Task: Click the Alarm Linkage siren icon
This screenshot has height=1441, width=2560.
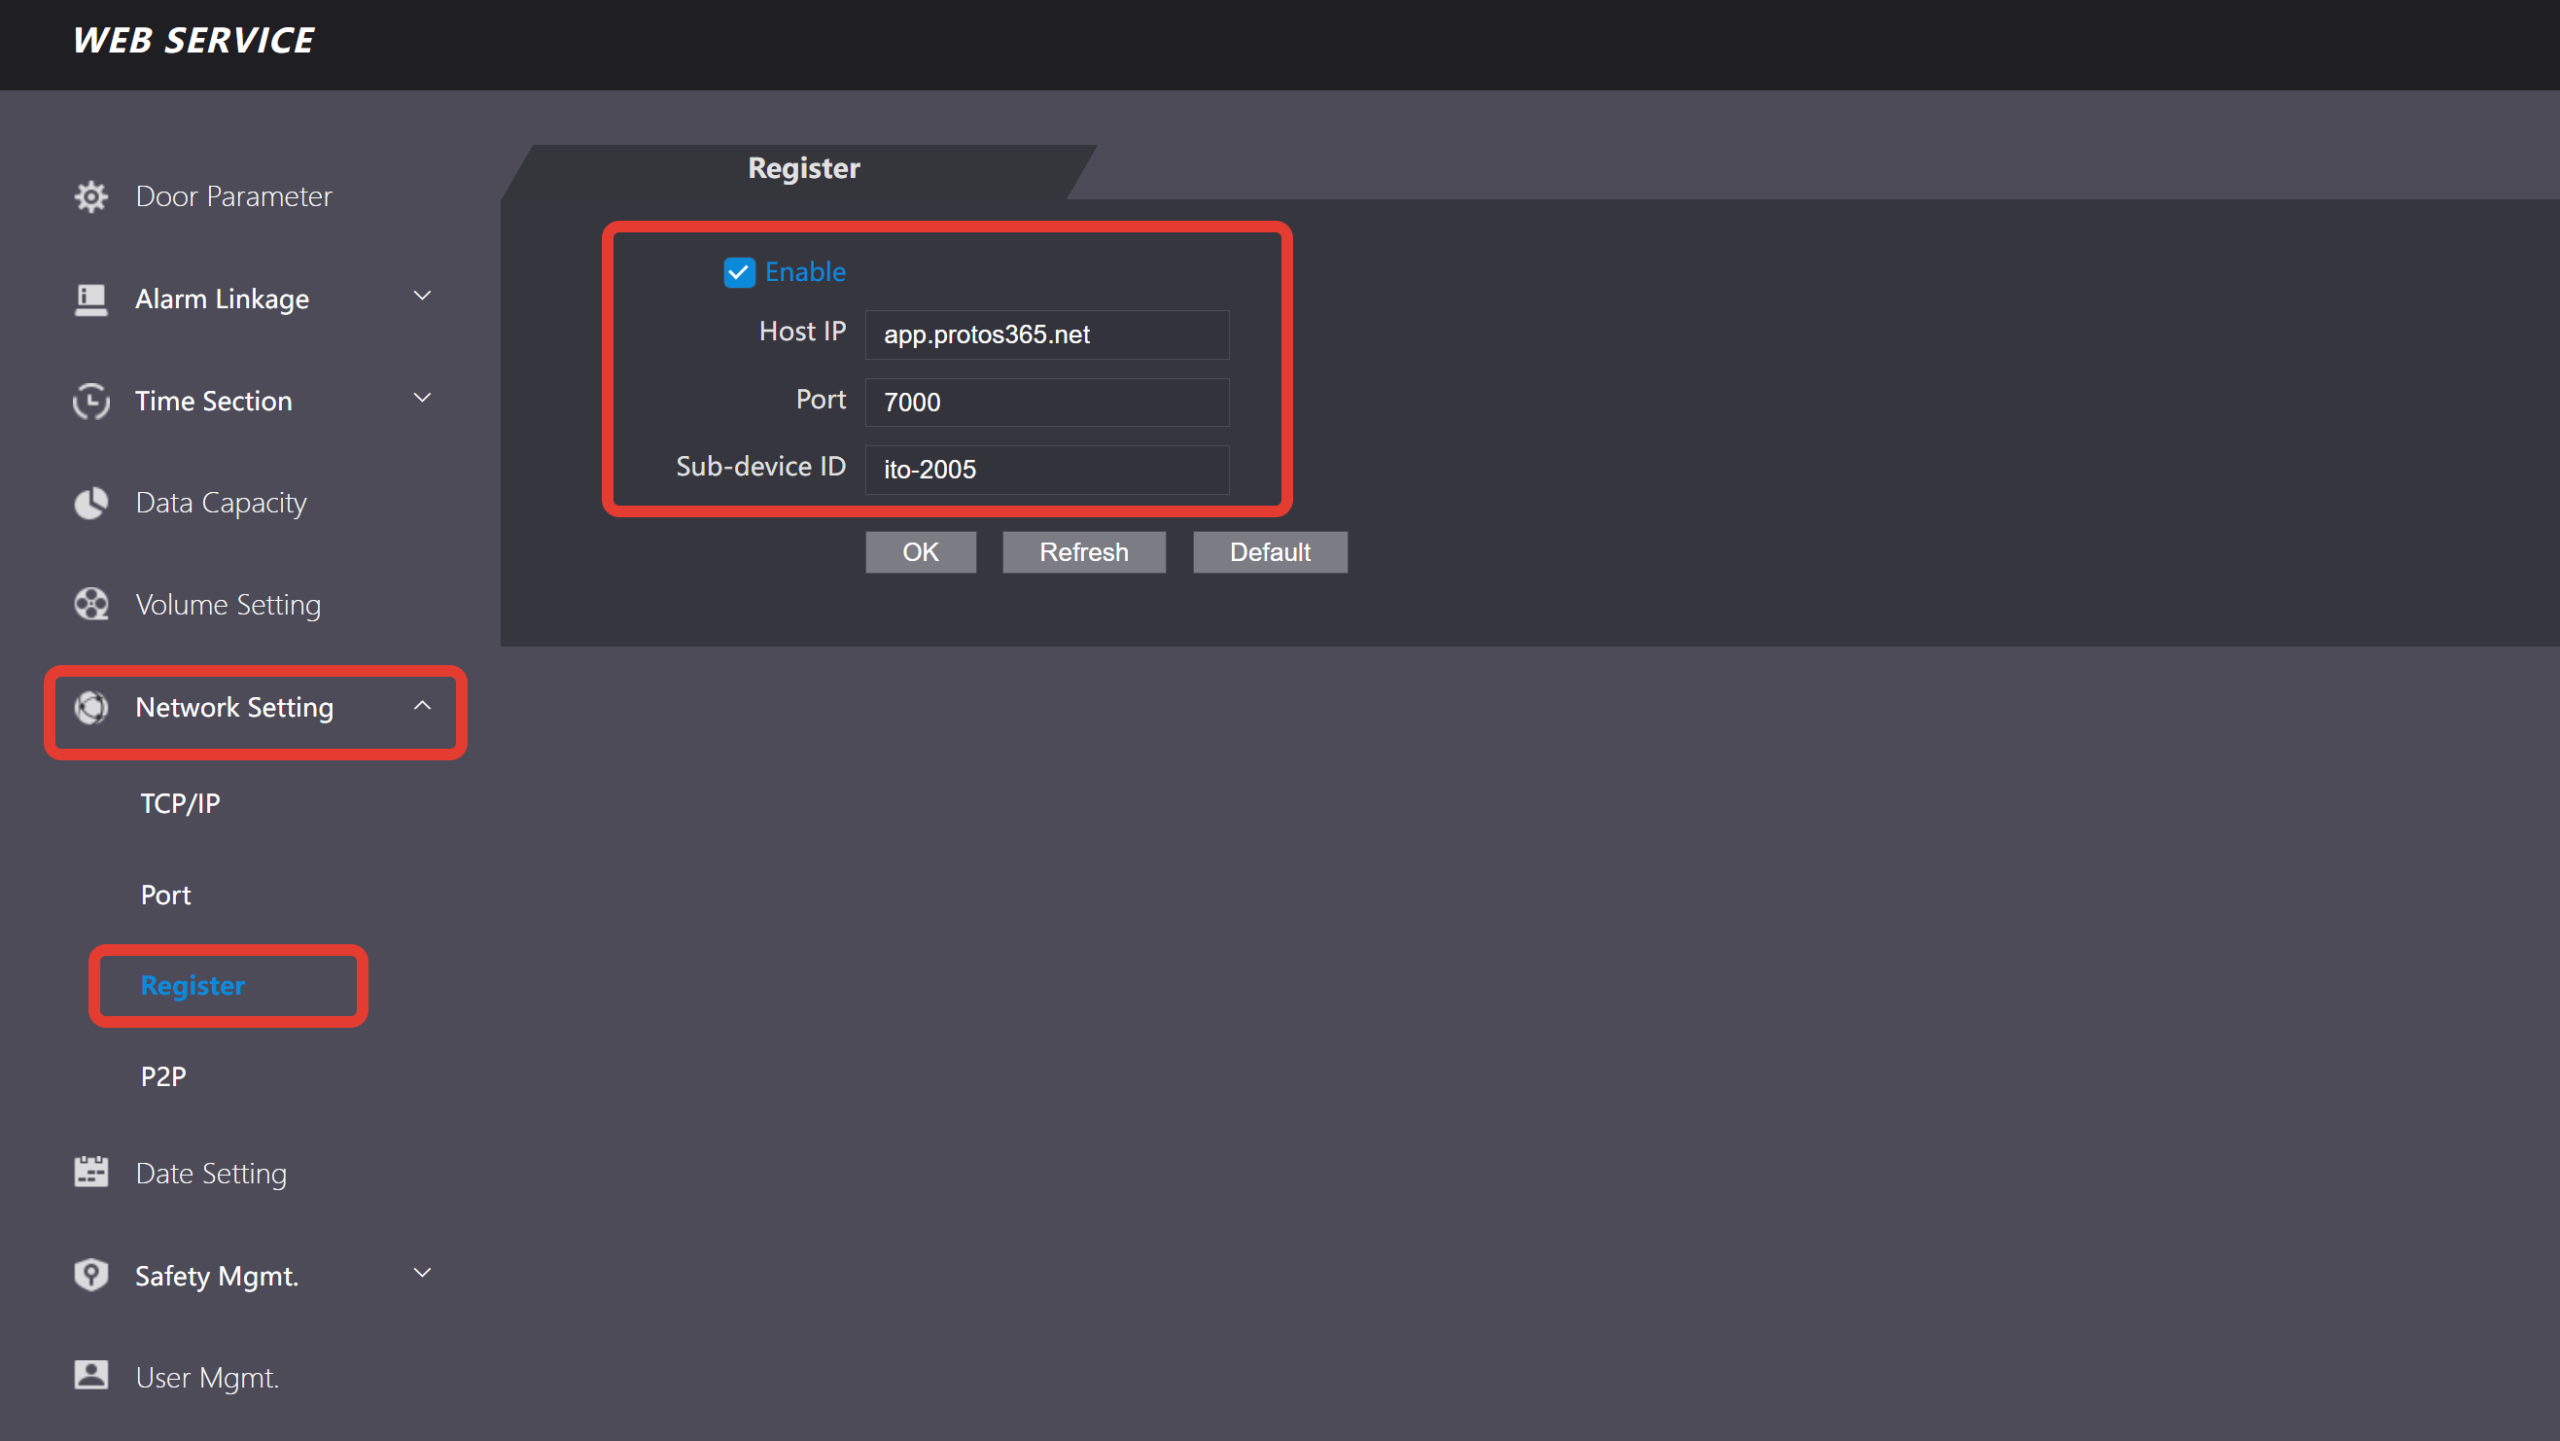Action: coord(91,299)
